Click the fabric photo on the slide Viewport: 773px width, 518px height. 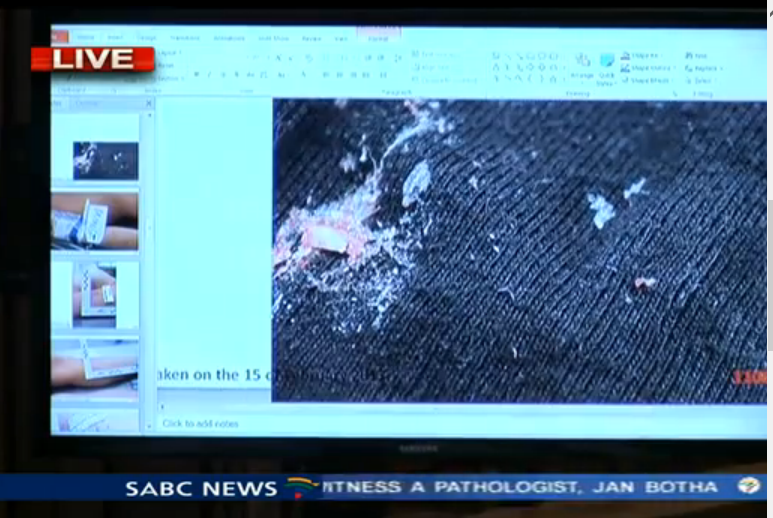coord(518,250)
